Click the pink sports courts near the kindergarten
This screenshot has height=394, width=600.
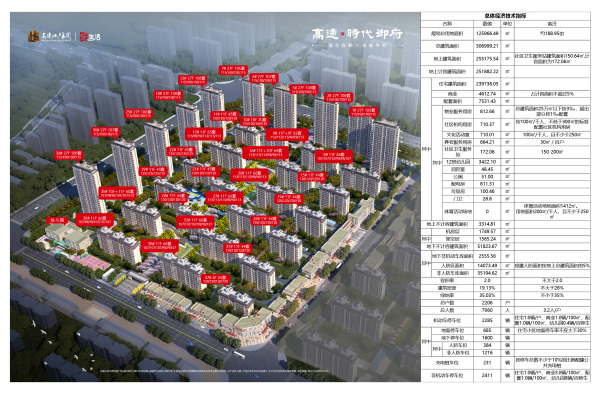pos(91,262)
